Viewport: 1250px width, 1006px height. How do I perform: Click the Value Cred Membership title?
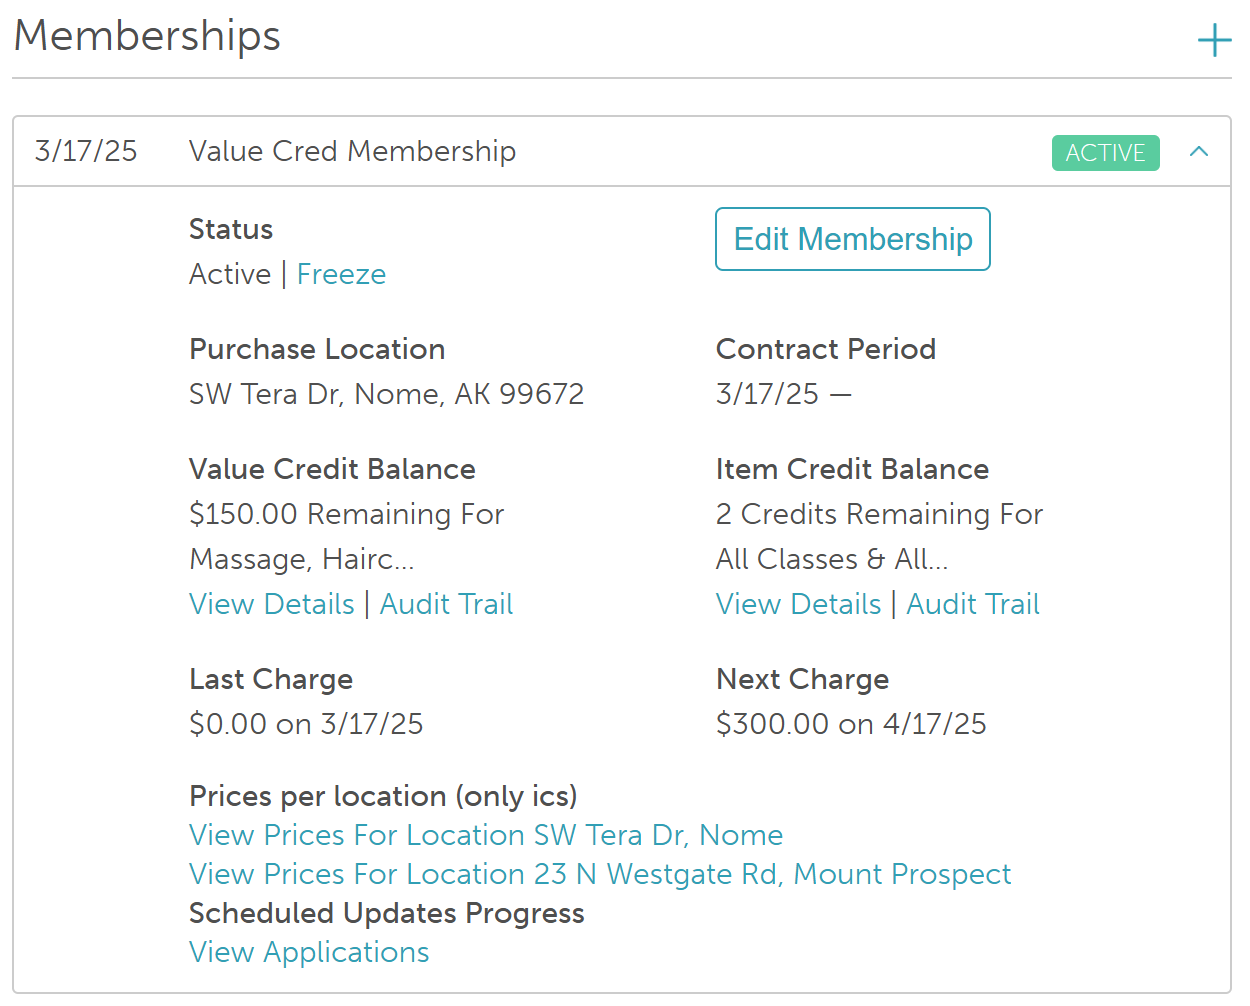pyautogui.click(x=352, y=151)
